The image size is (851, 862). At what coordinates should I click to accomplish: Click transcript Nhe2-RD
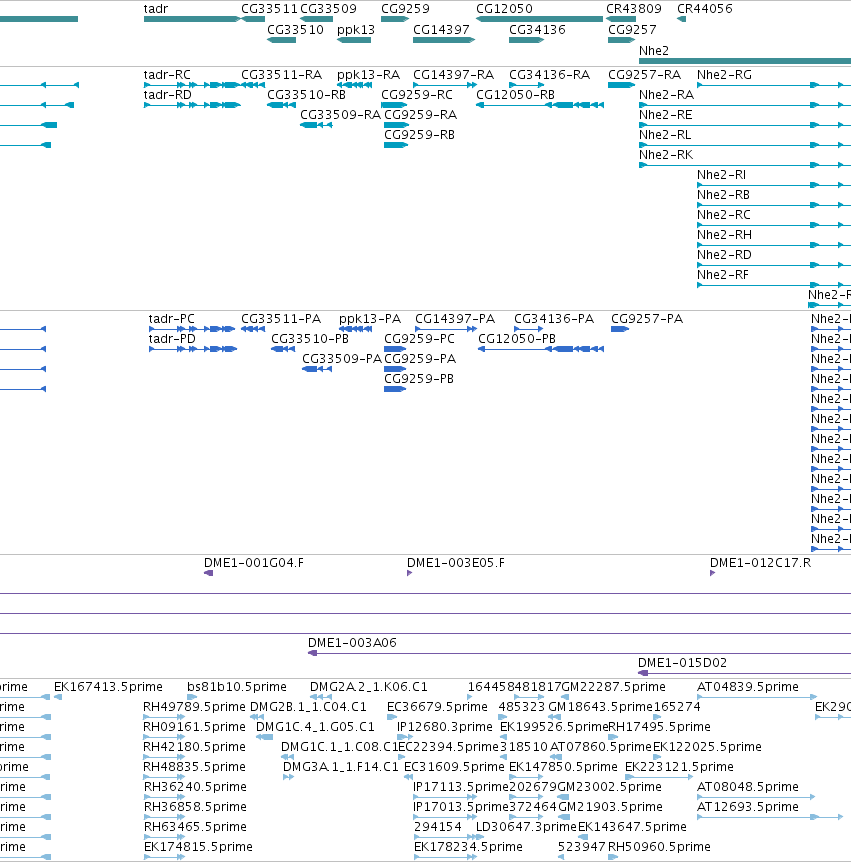click(x=724, y=255)
